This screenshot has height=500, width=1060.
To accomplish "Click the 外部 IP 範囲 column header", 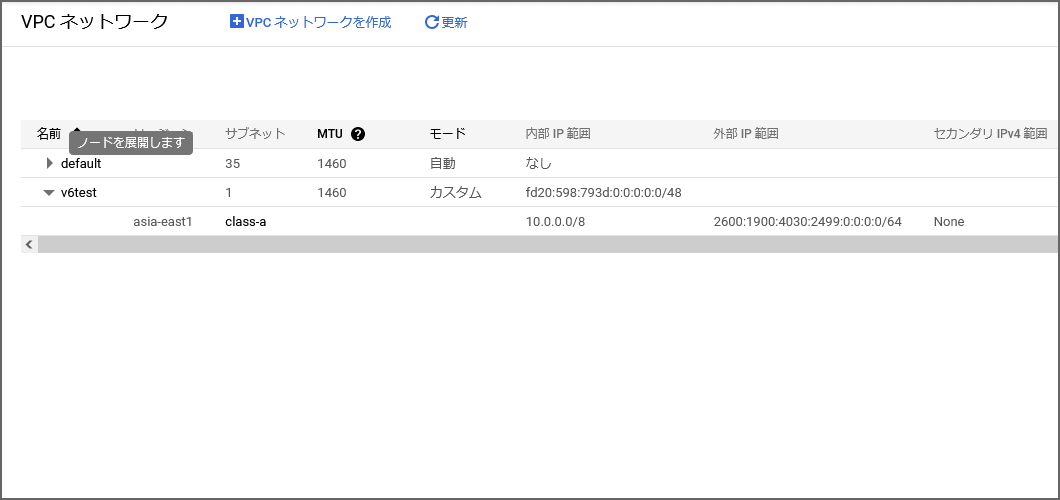I will click(x=746, y=134).
